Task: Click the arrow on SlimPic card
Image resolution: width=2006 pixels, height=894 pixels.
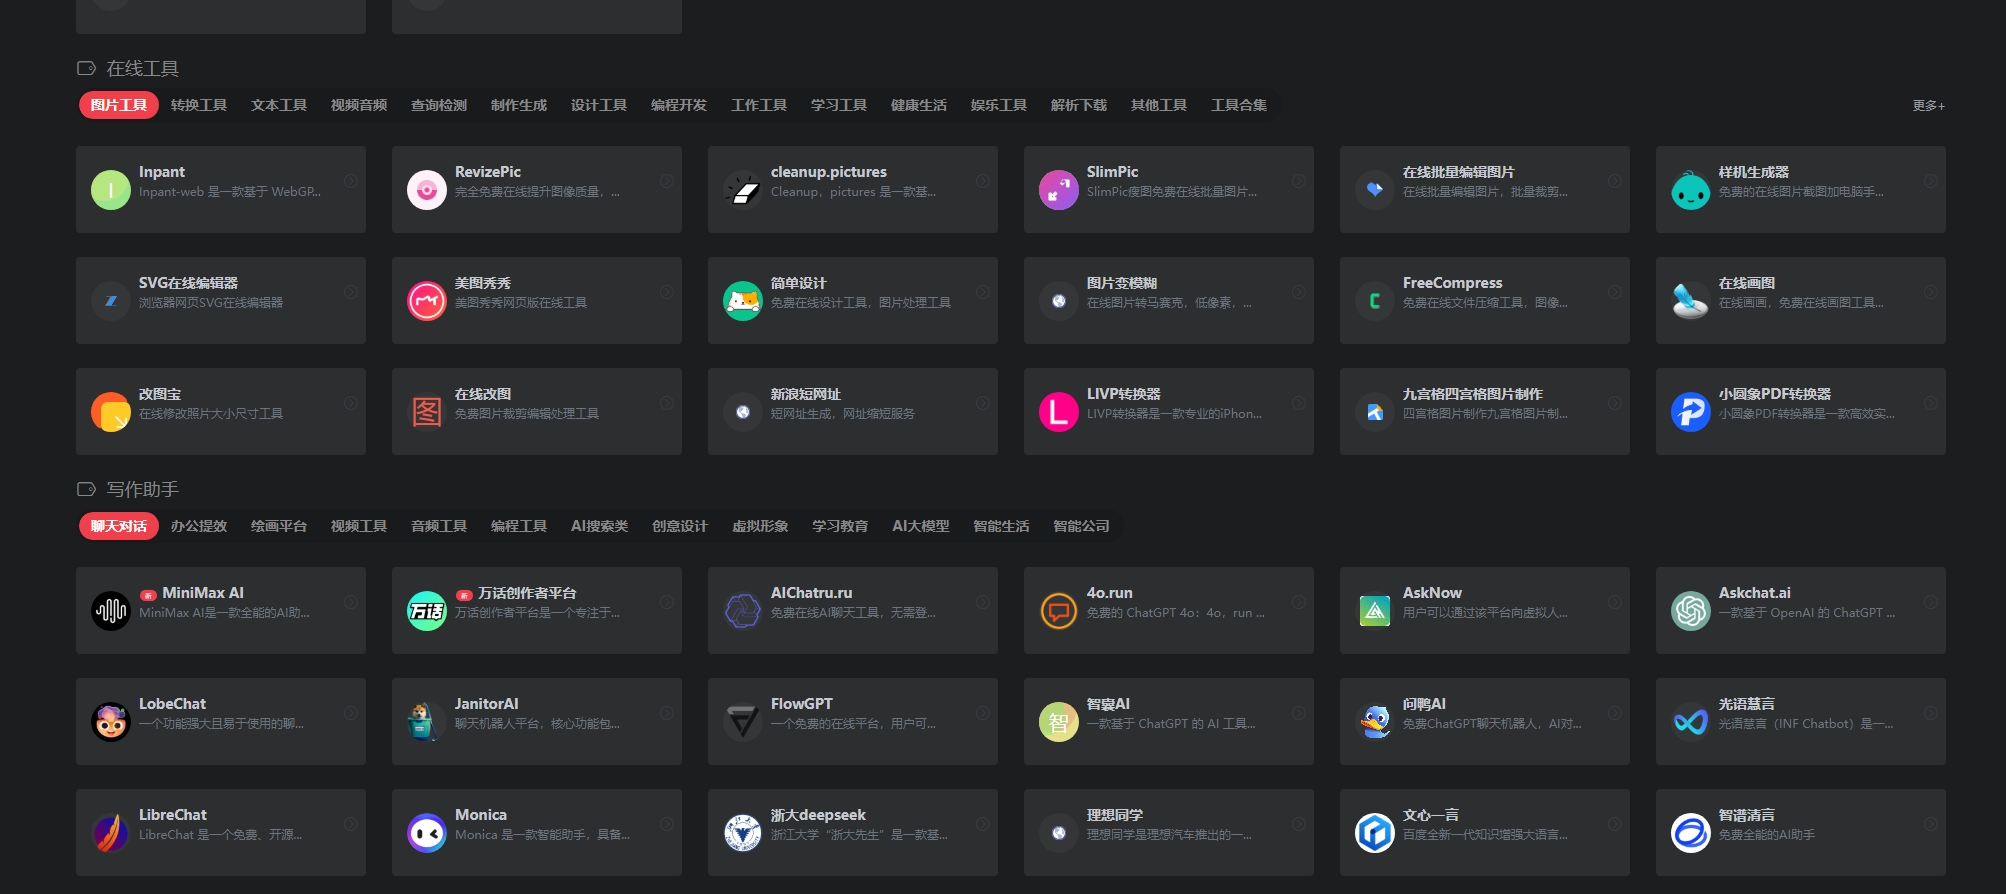Action: tap(1299, 181)
